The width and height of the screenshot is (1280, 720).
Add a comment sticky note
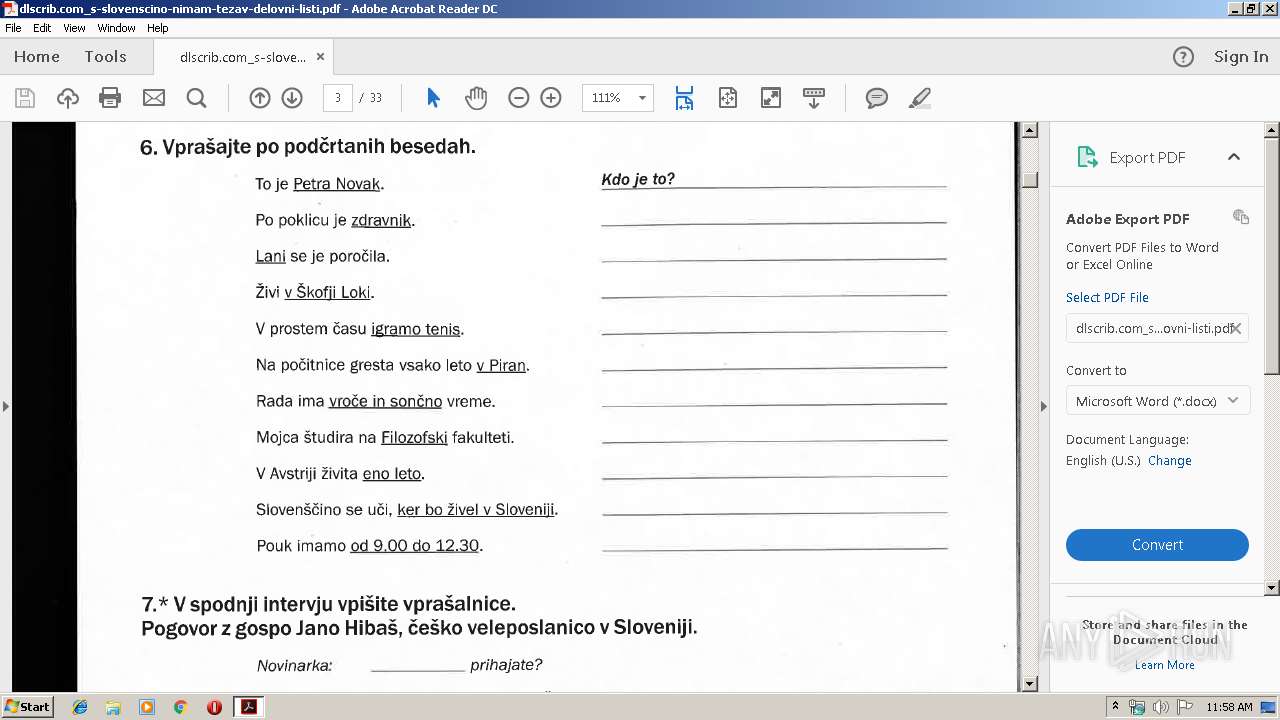(x=877, y=98)
